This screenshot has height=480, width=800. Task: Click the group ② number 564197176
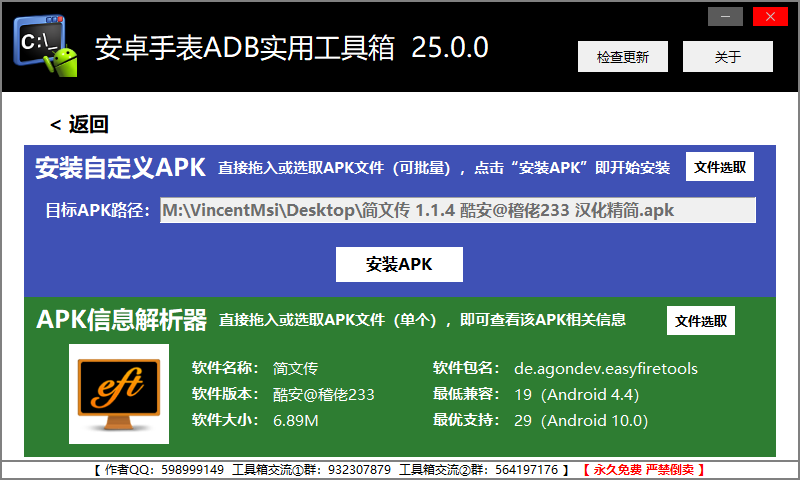525,469
